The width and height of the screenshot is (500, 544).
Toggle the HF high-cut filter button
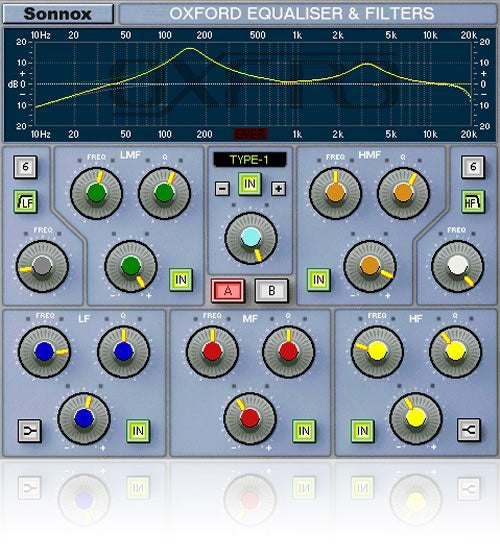click(473, 202)
